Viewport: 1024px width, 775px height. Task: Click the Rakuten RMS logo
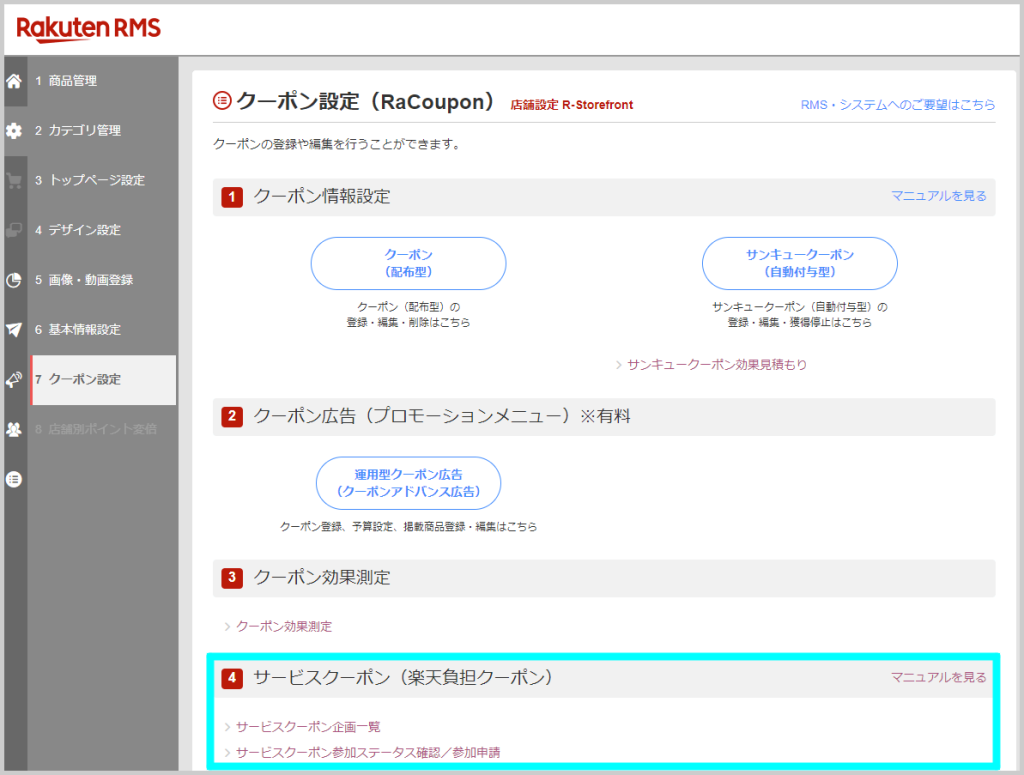(x=87, y=29)
